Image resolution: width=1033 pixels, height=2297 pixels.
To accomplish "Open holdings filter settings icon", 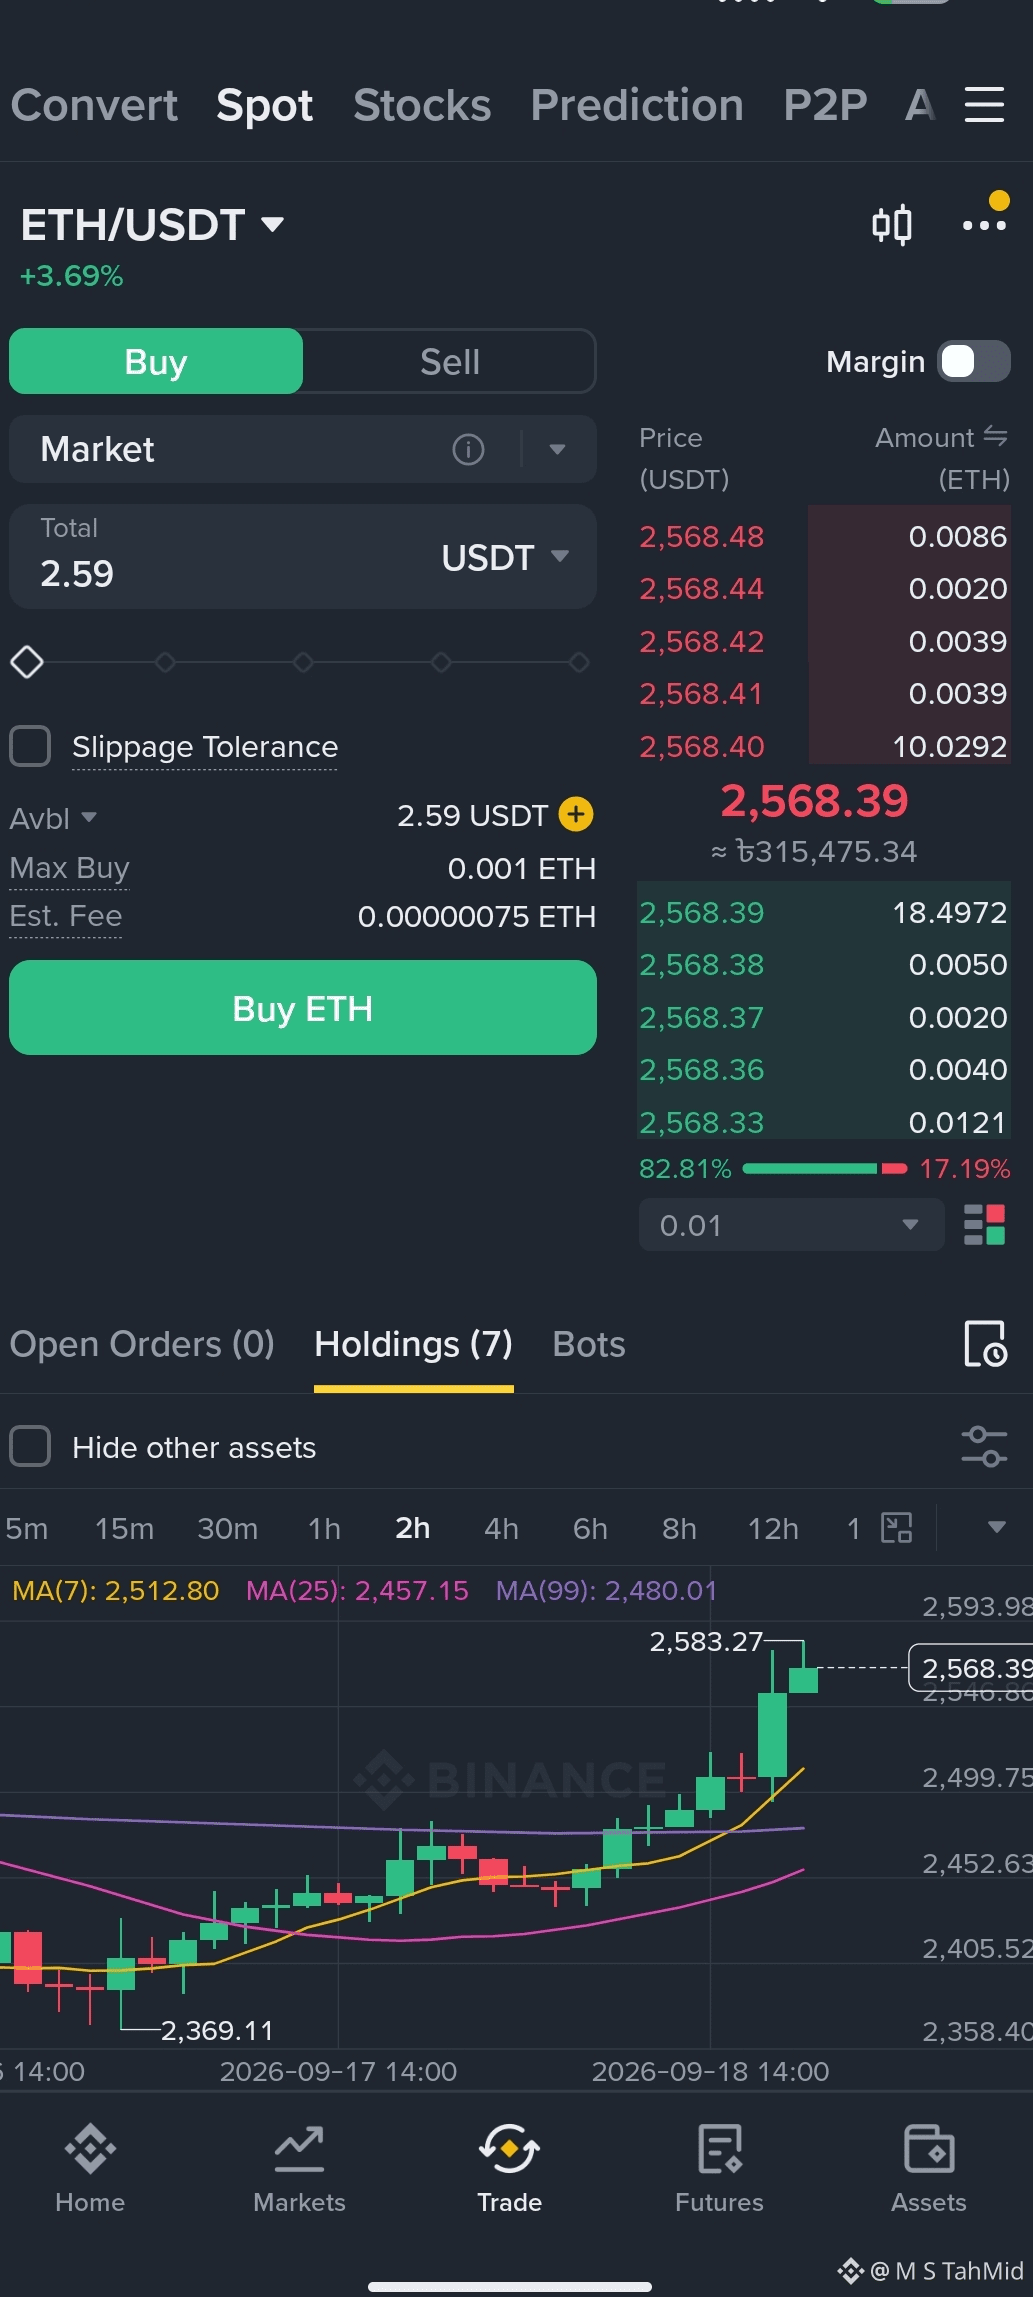I will pos(984,1447).
